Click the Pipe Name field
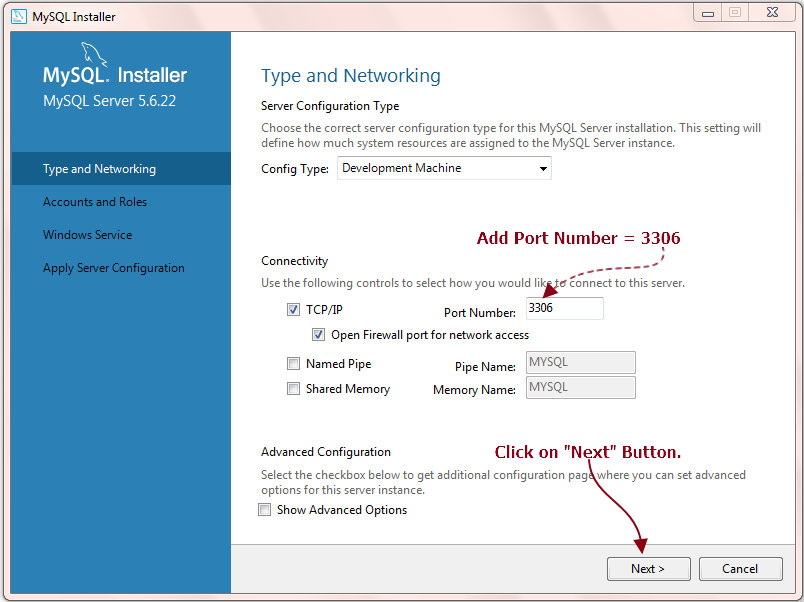 [x=580, y=363]
